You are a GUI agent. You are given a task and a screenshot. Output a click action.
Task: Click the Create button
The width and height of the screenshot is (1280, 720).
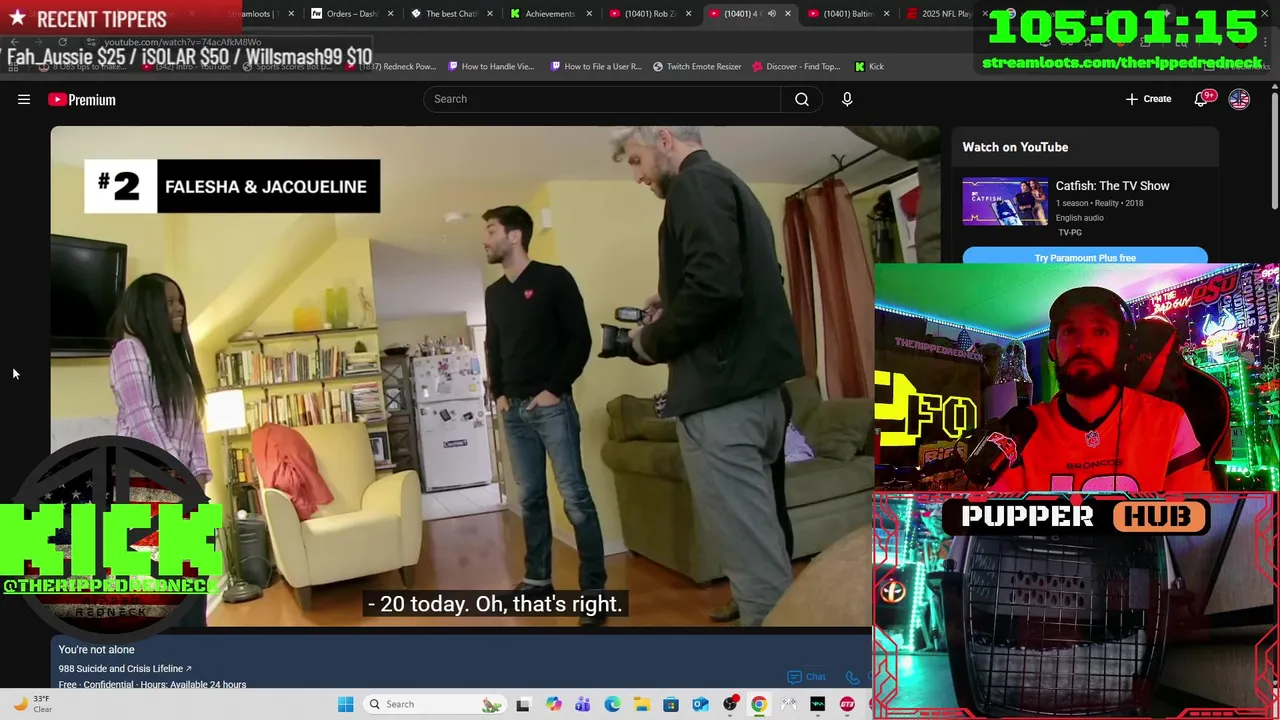tap(1148, 99)
